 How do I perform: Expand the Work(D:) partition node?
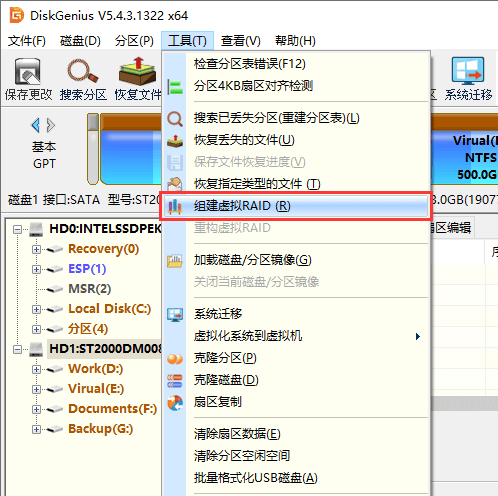[x=36, y=369]
